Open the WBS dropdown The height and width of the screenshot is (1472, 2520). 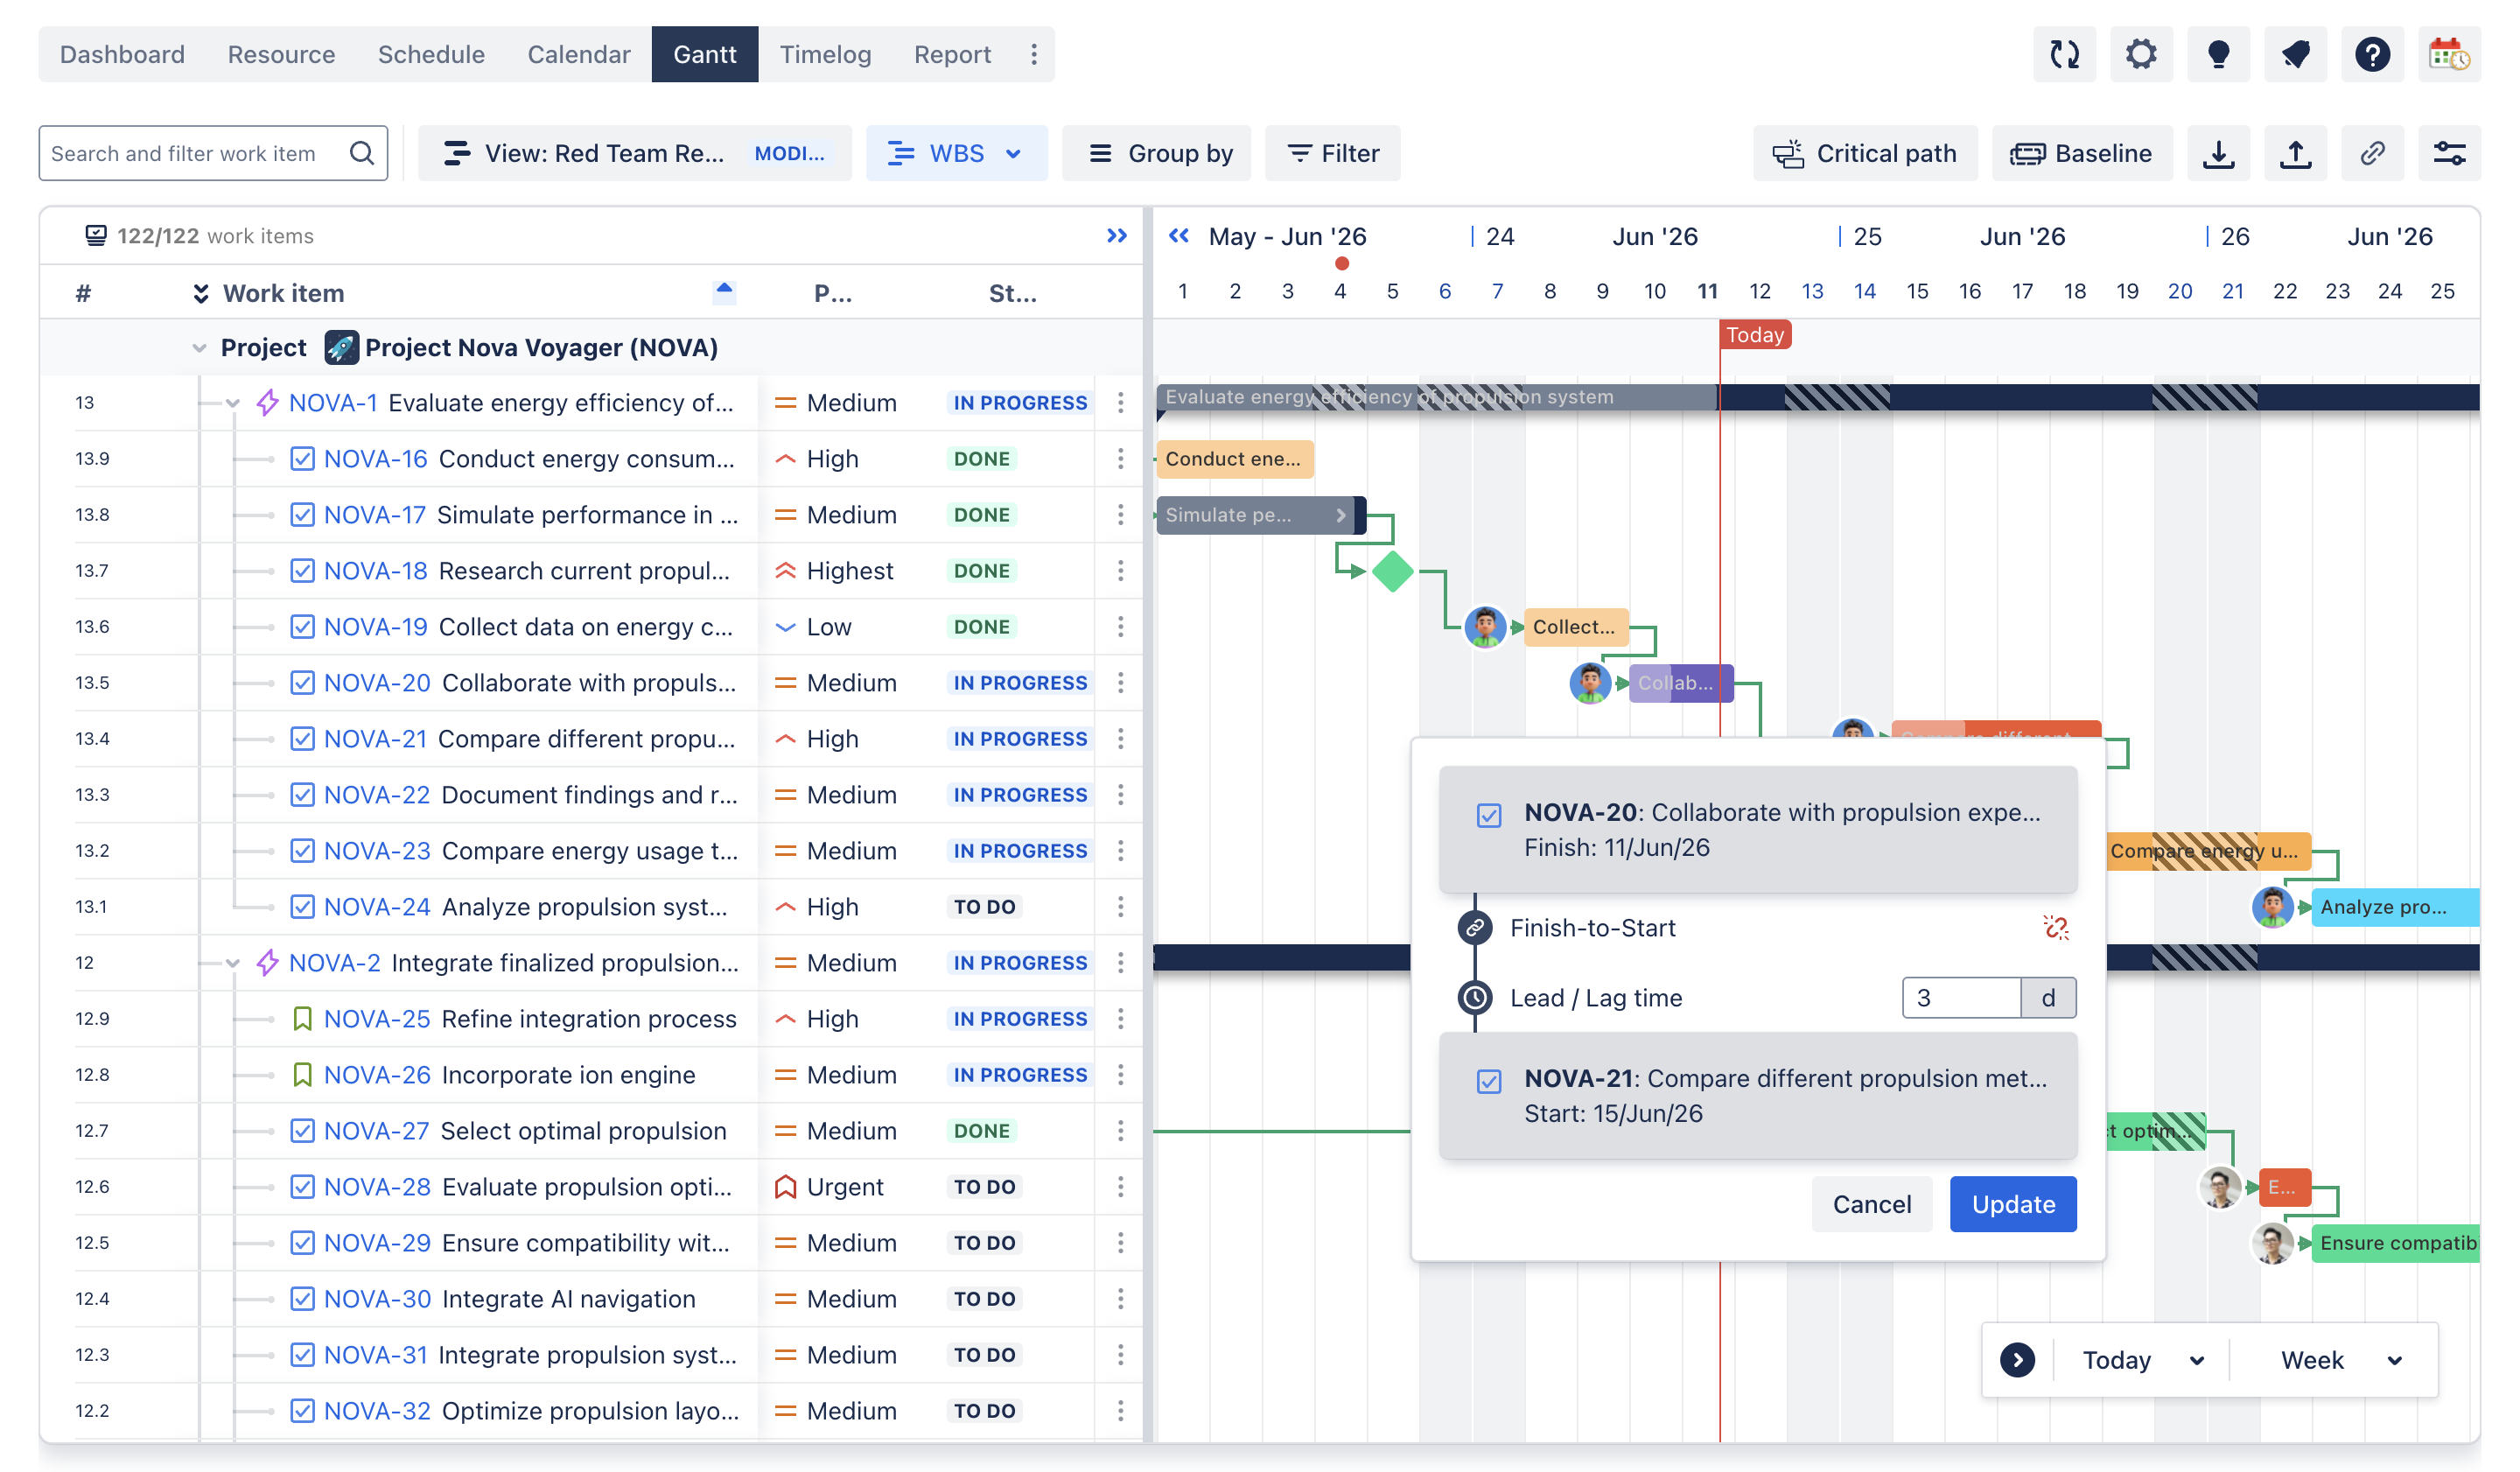tap(956, 153)
